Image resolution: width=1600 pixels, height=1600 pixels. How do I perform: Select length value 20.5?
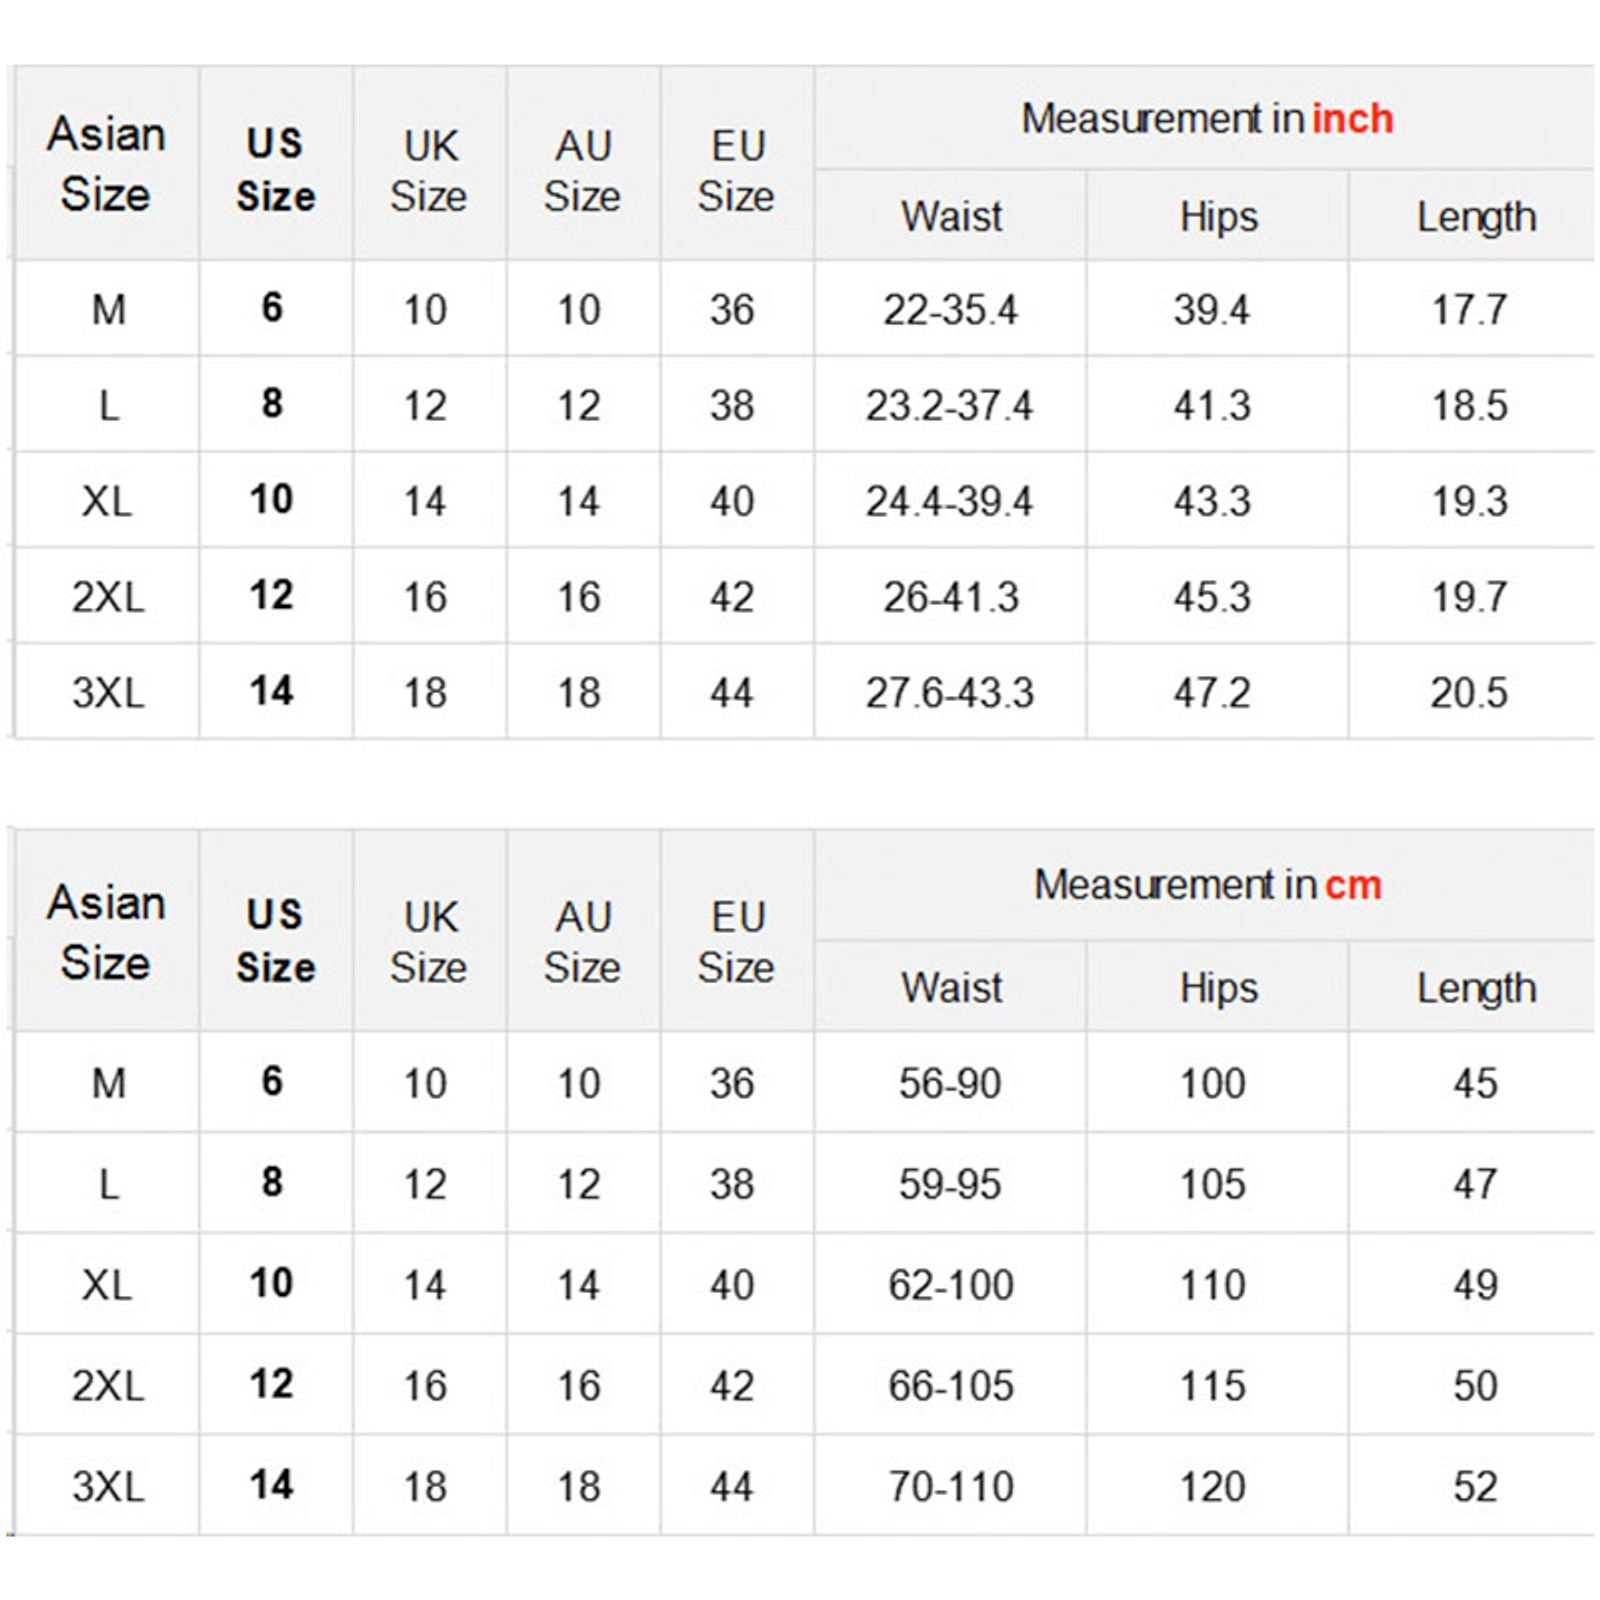[1469, 693]
